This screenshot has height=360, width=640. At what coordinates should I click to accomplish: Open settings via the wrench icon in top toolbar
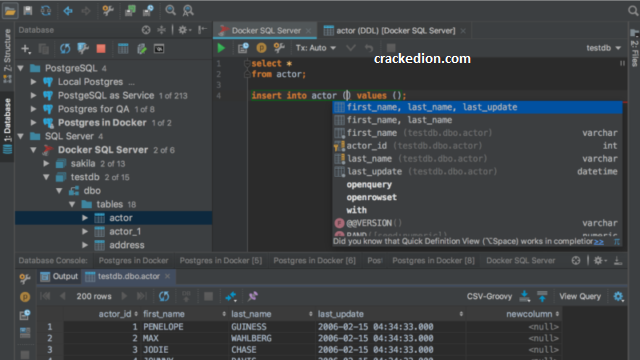coord(108,11)
